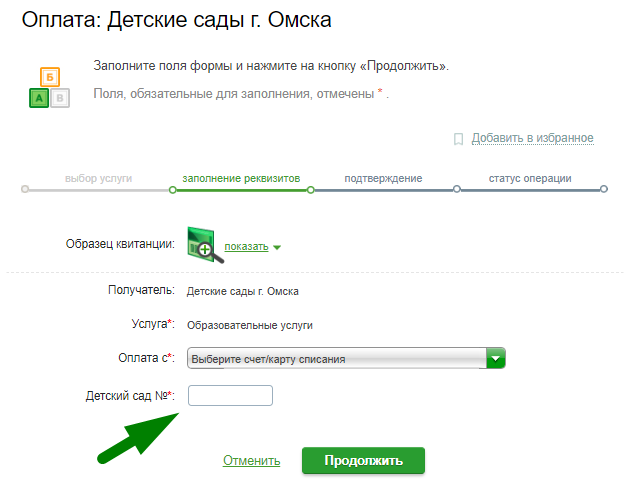Cancel the payment with the Отменить link
This screenshot has height=487, width=630.
tap(251, 461)
